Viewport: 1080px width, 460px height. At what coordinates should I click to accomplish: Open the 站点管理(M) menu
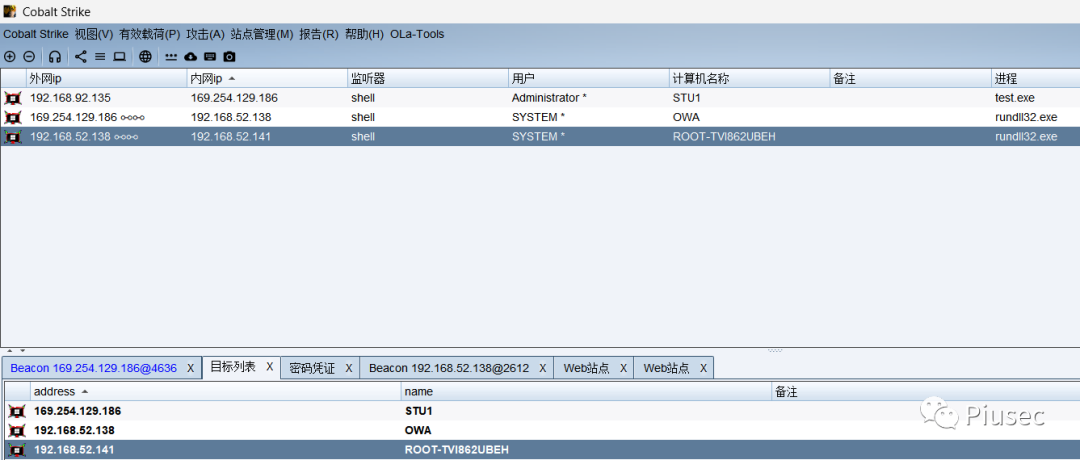[x=262, y=34]
